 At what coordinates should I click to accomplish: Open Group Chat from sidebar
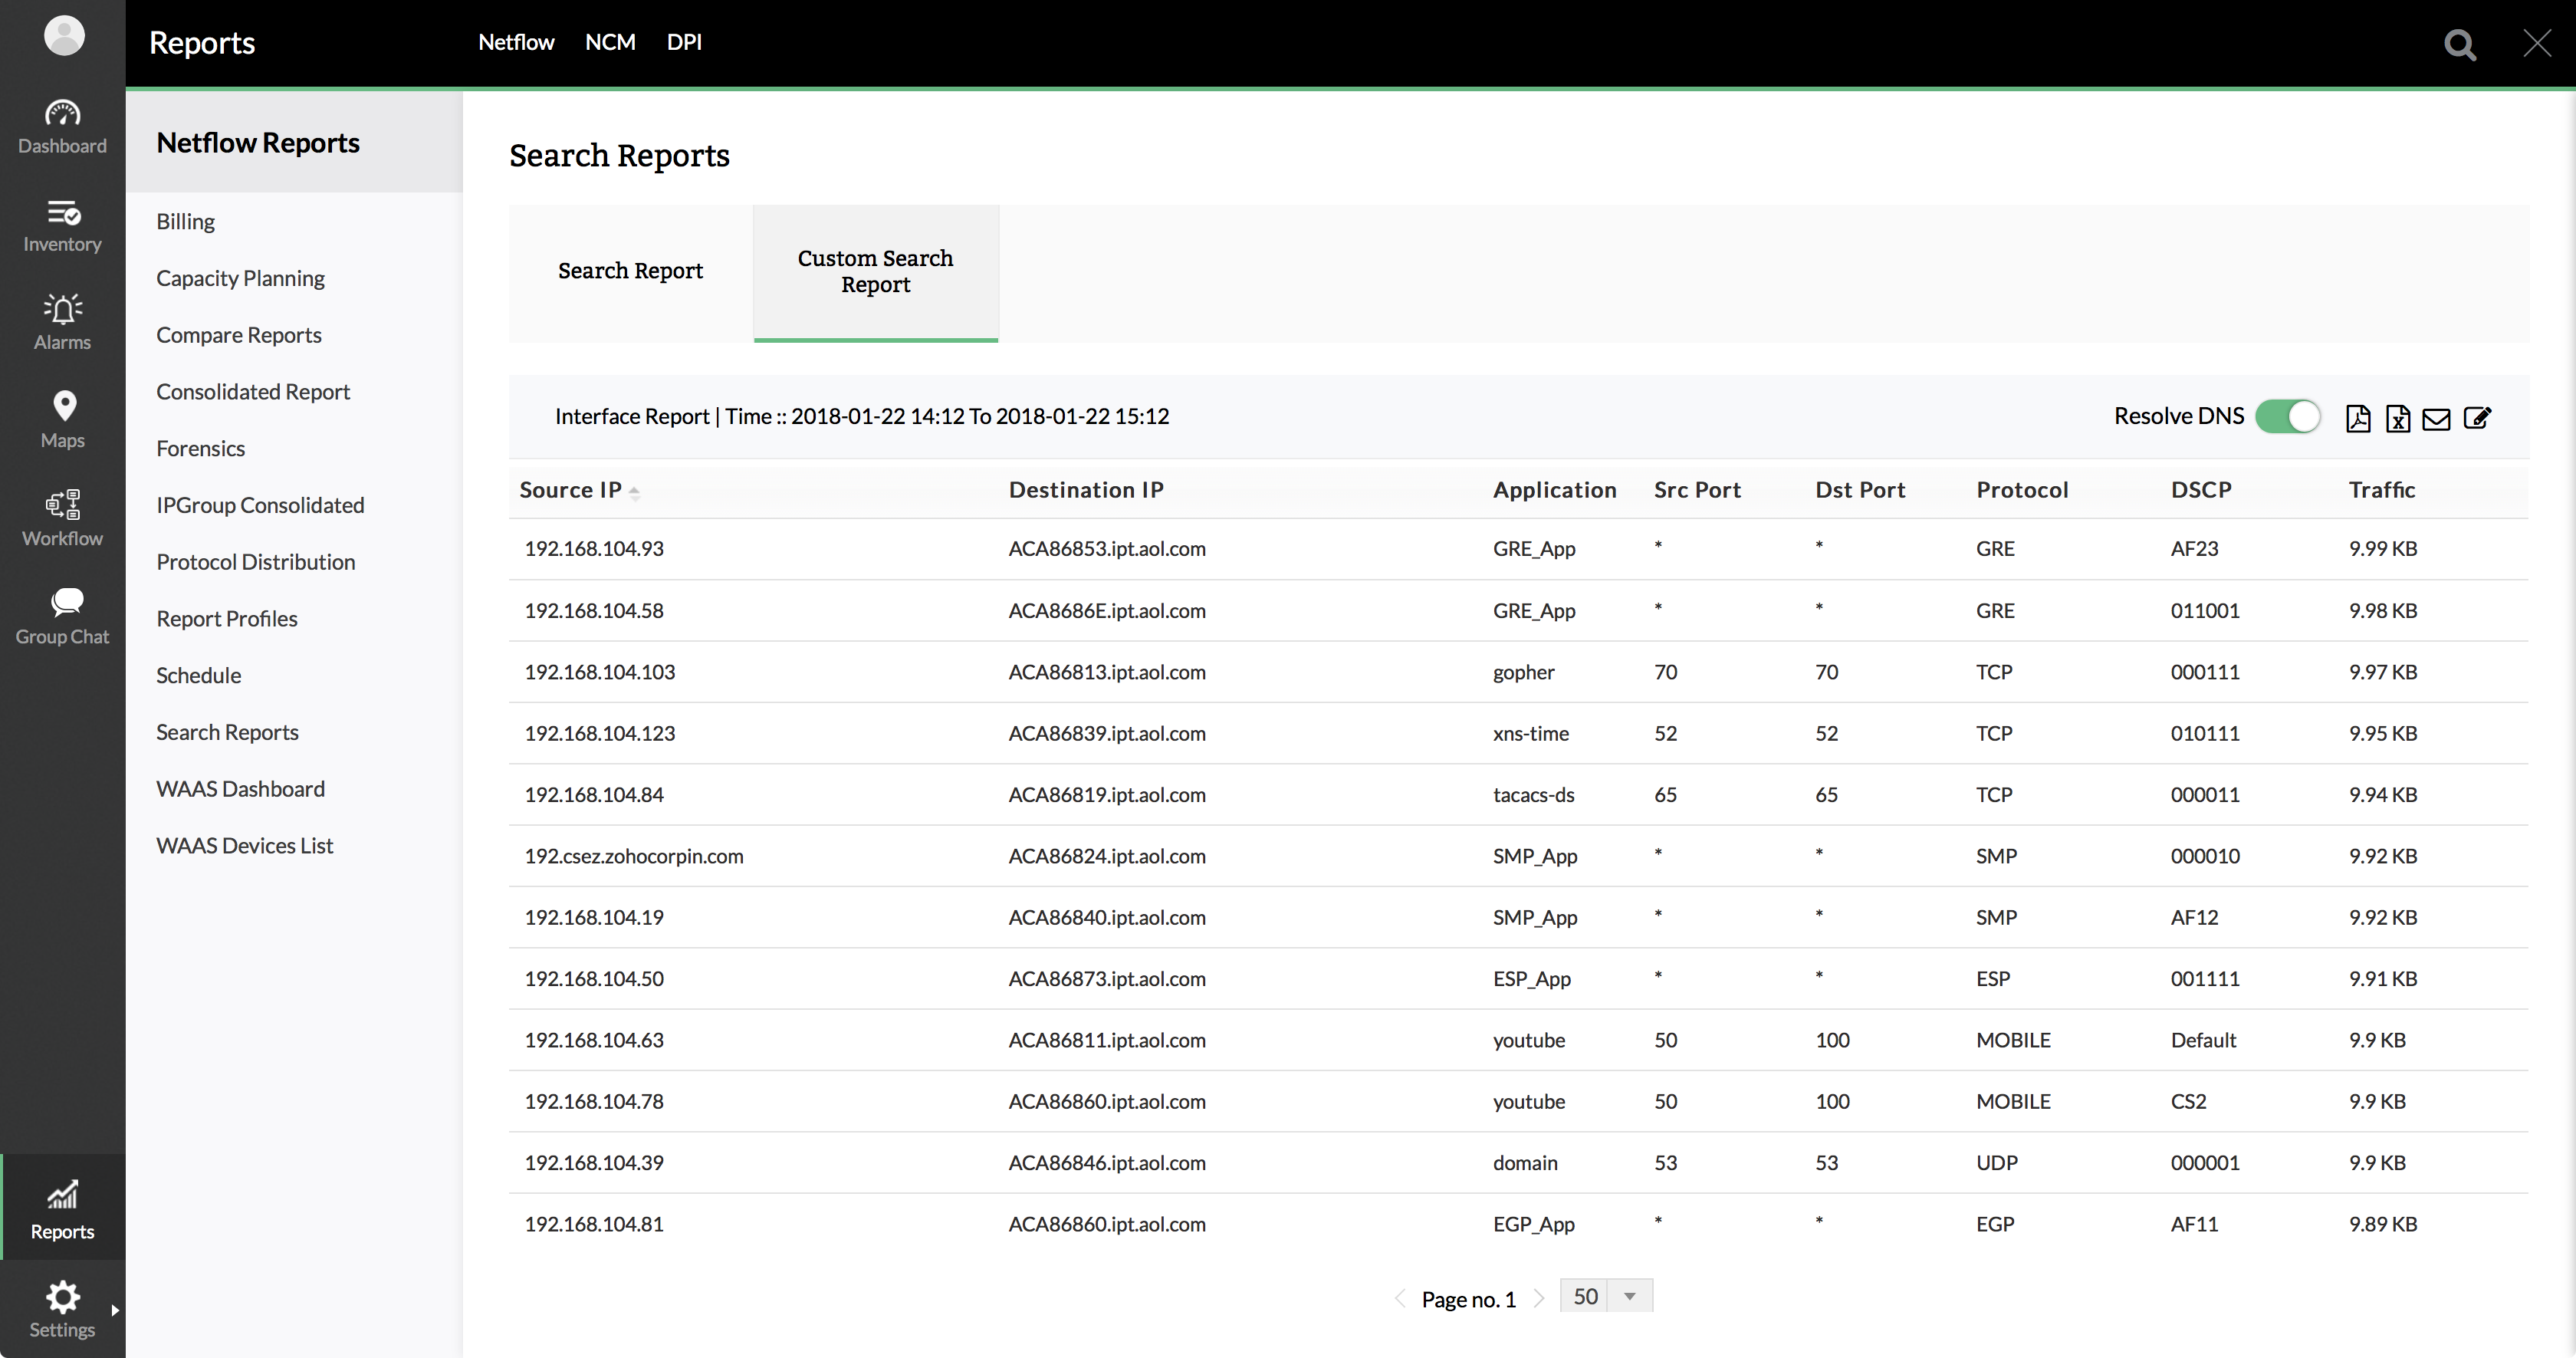point(62,615)
